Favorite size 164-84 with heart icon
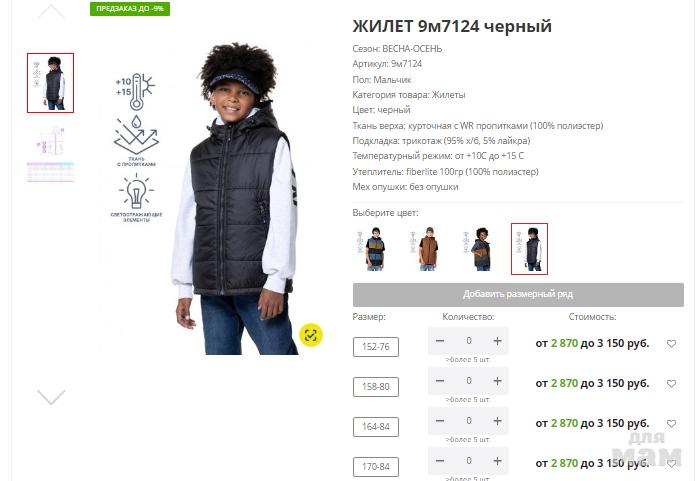 [x=671, y=424]
